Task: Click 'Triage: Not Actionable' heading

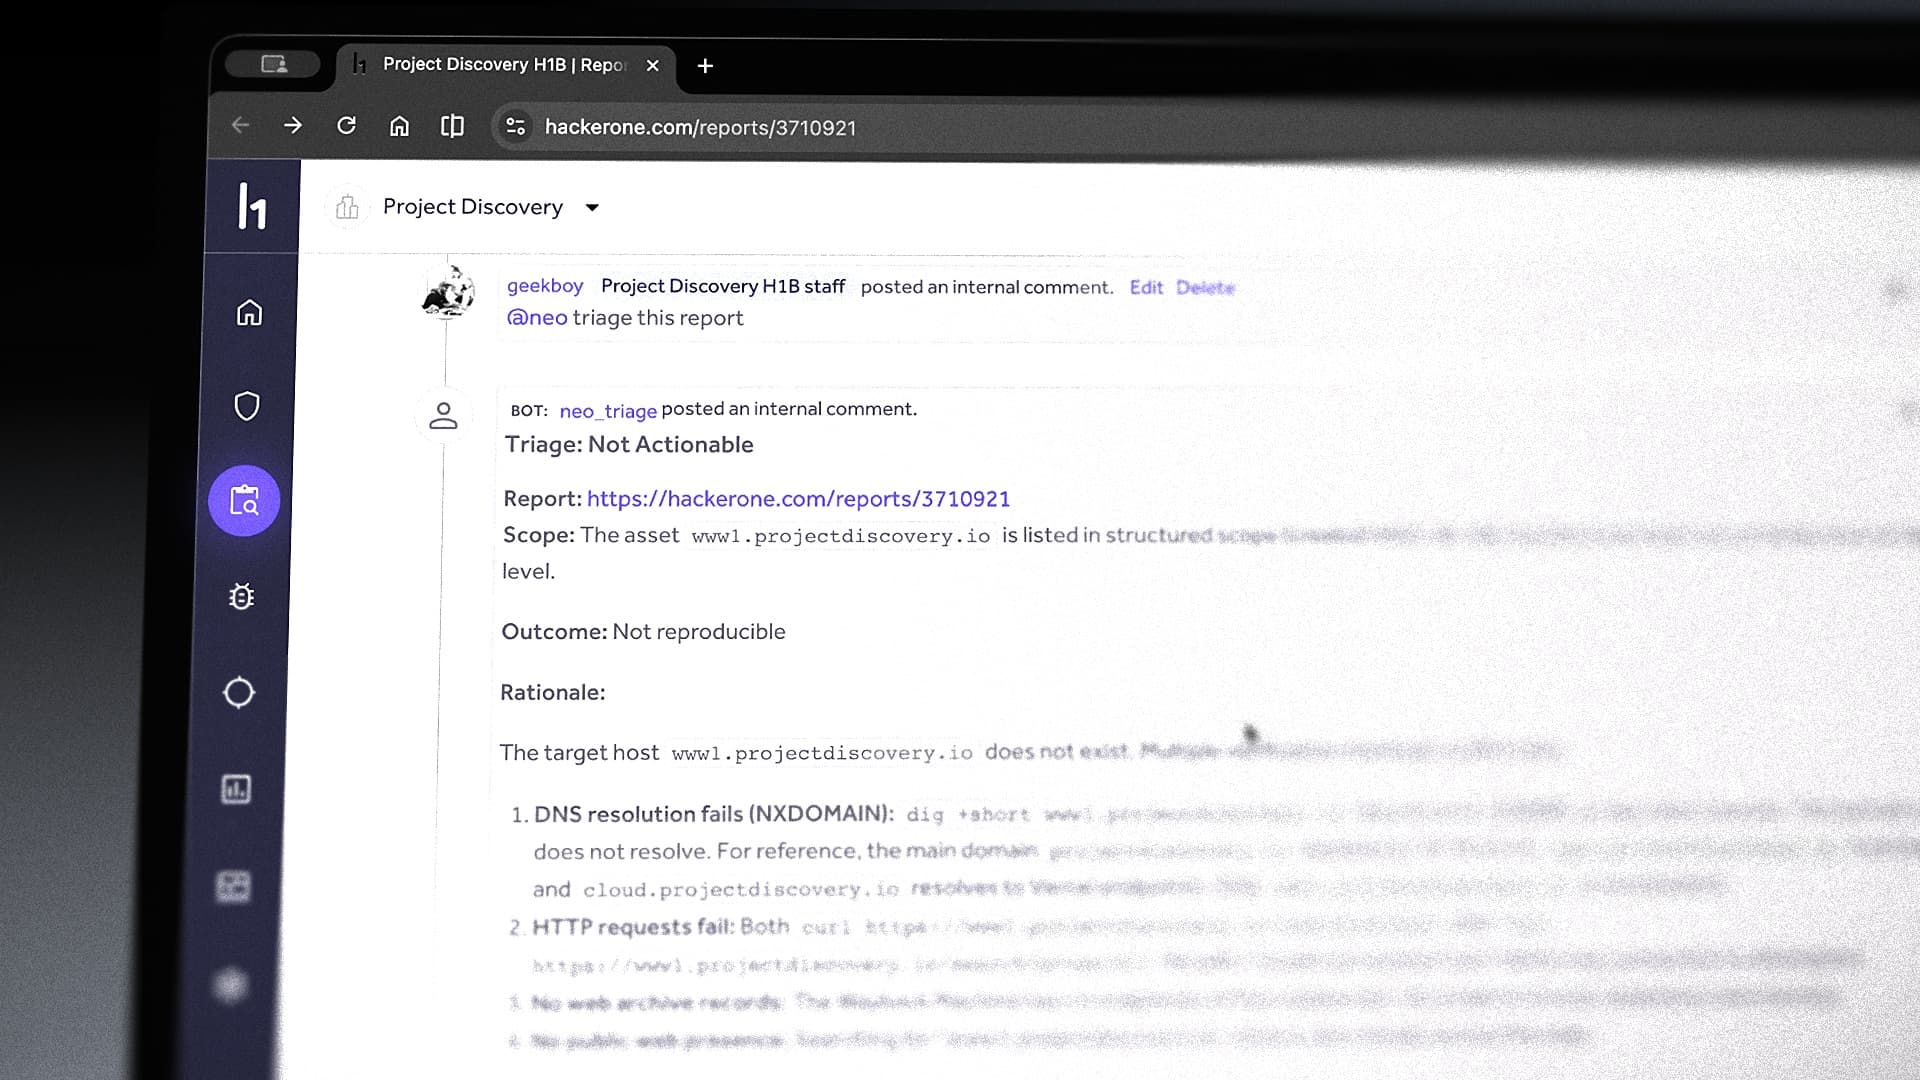Action: point(629,445)
